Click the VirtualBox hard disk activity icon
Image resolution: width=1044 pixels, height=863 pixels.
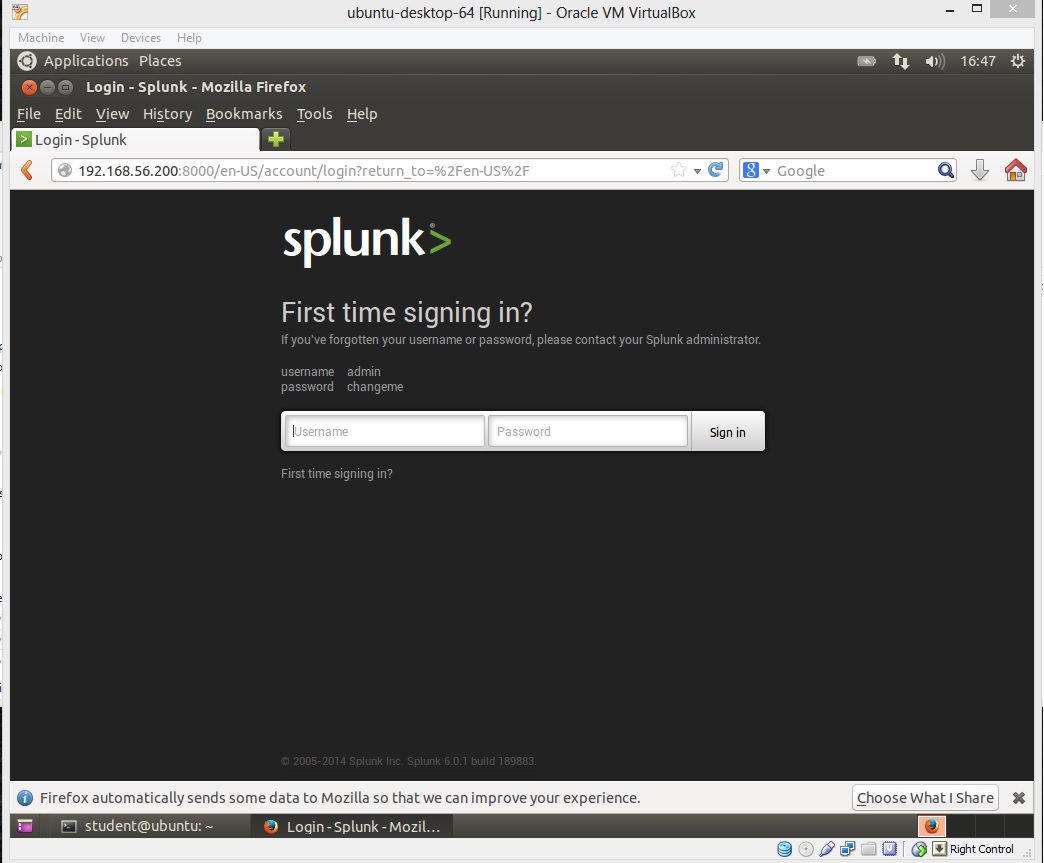coord(784,849)
